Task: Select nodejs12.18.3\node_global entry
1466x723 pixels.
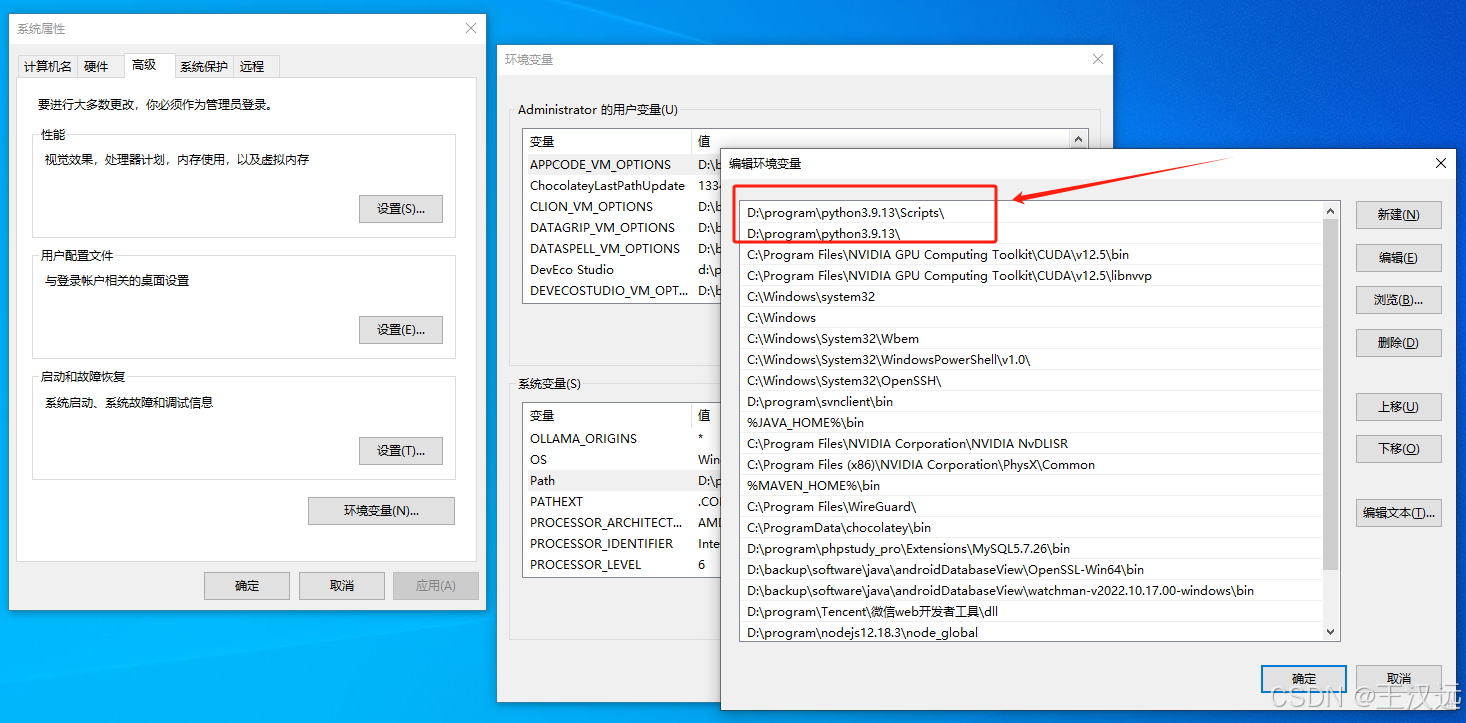Action: [1031, 633]
